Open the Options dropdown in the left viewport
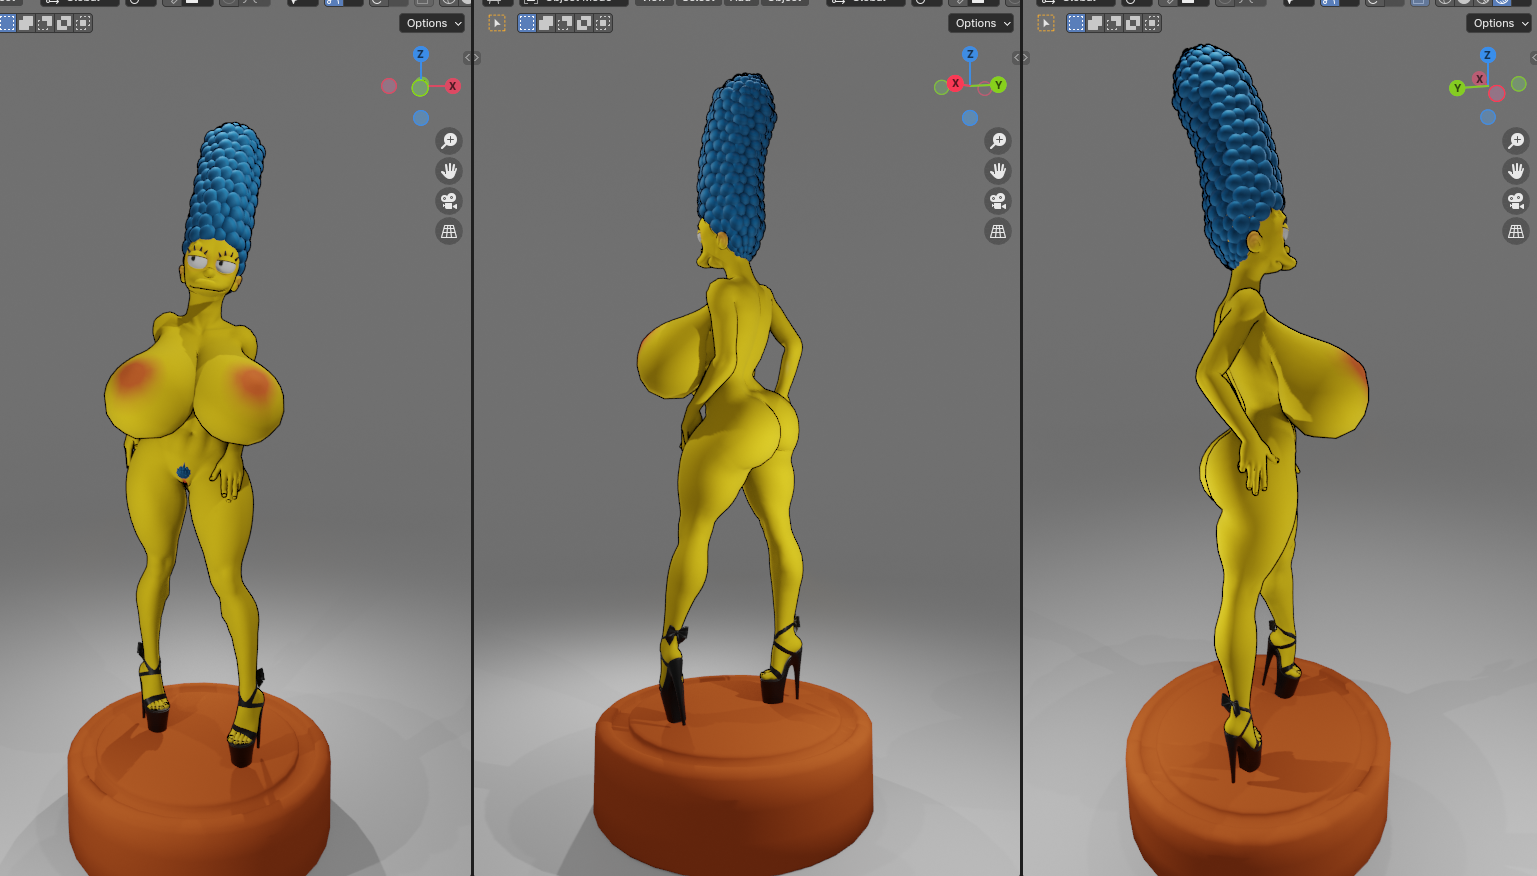 [x=434, y=23]
